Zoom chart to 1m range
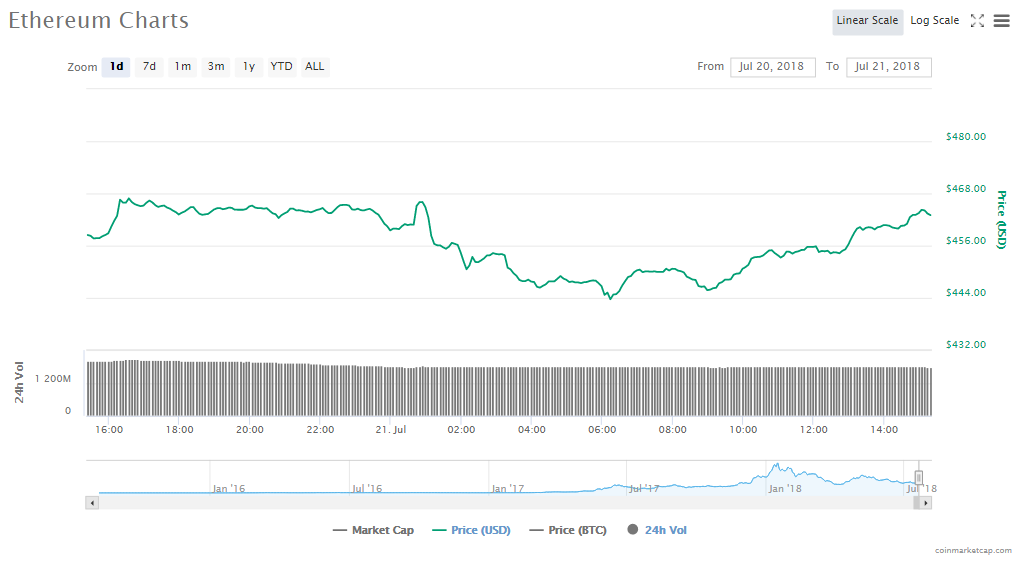1022x563 pixels. point(182,67)
